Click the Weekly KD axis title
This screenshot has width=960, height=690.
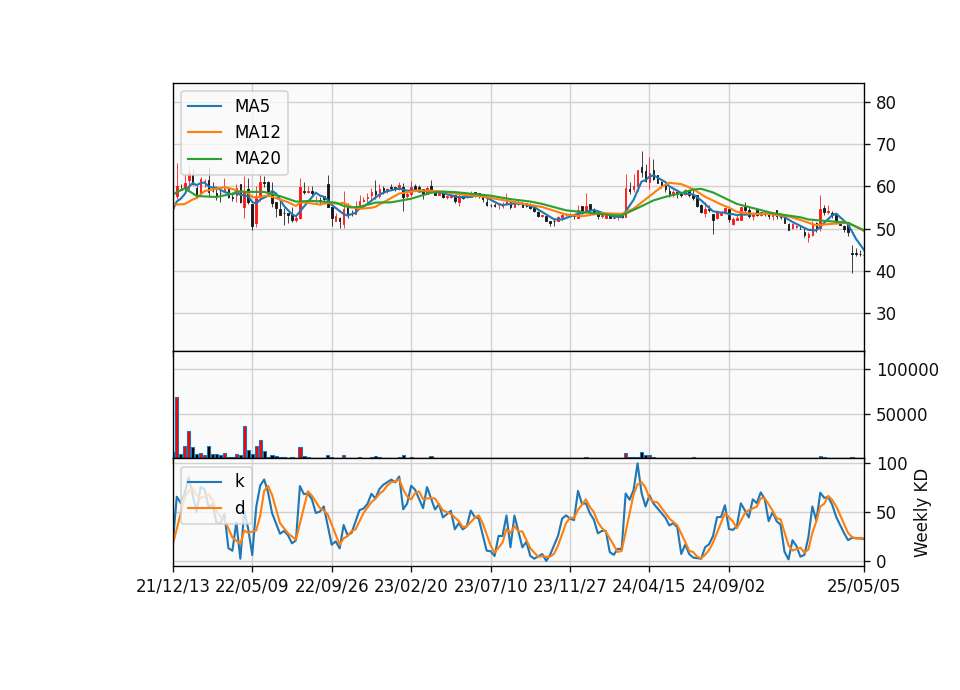point(921,513)
